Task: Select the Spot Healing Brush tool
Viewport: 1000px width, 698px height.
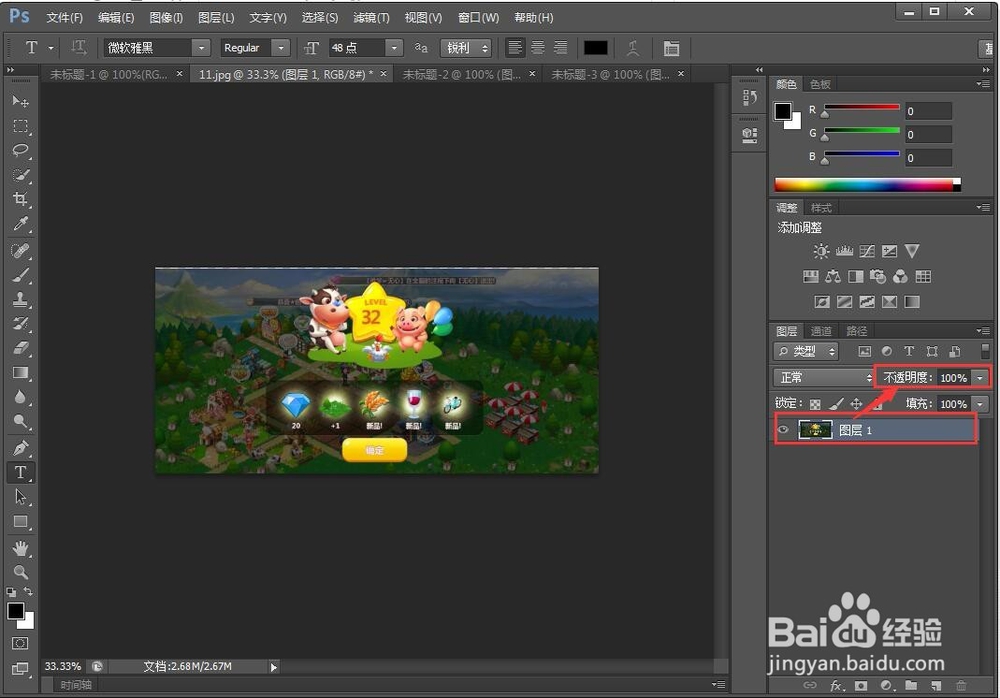Action: pyautogui.click(x=20, y=251)
